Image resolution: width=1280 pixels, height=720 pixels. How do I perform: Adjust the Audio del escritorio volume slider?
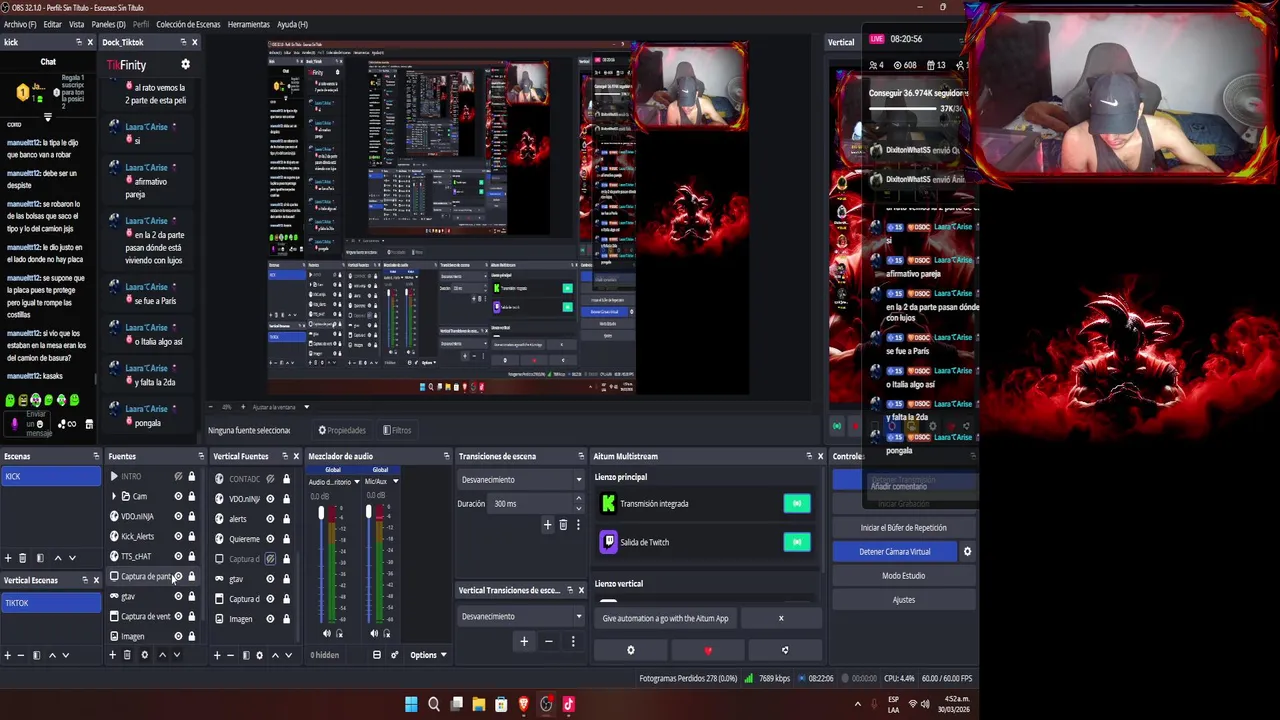point(321,514)
